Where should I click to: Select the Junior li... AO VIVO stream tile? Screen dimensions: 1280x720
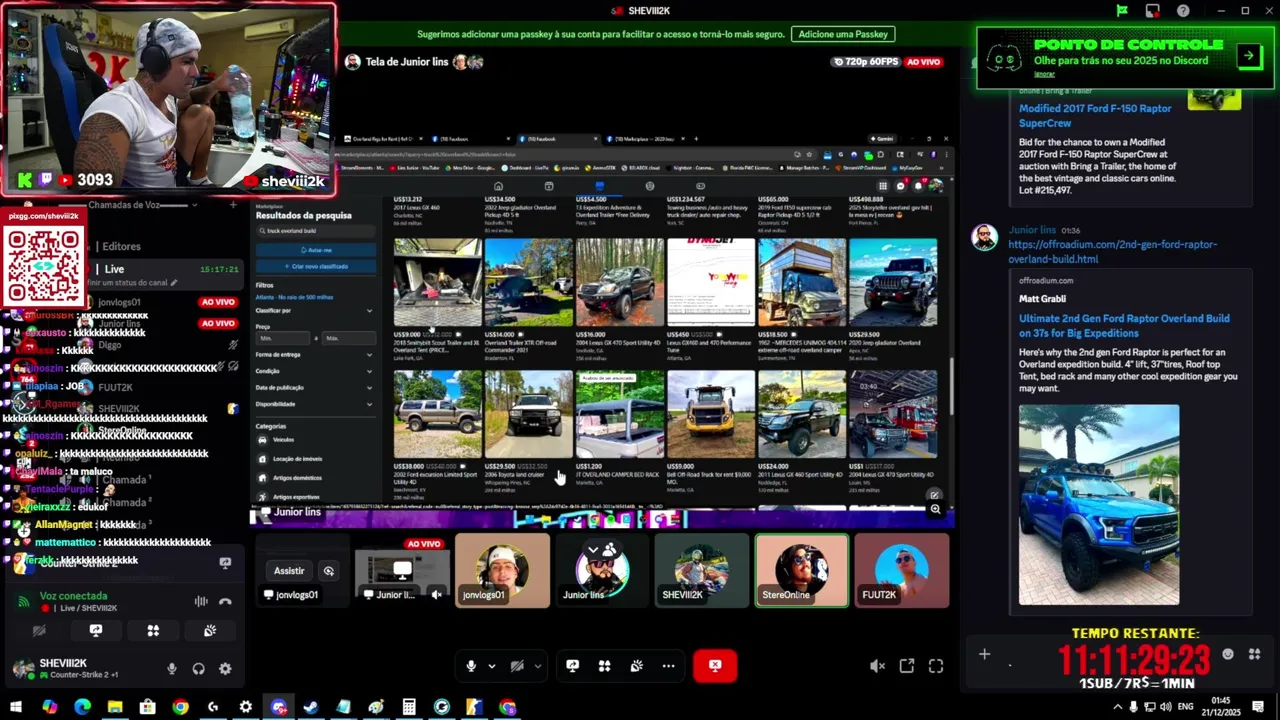(x=402, y=571)
